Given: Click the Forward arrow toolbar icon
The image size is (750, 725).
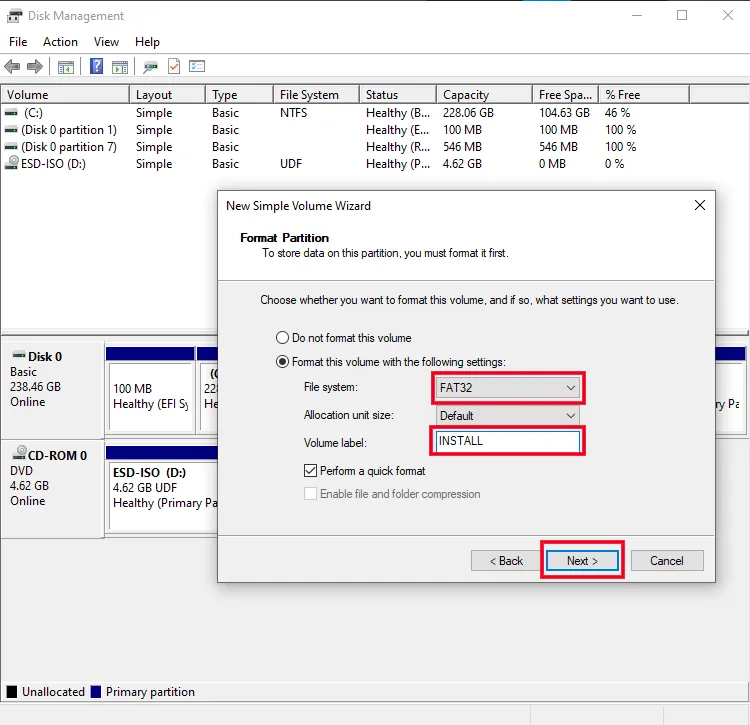Looking at the screenshot, I should [x=35, y=67].
